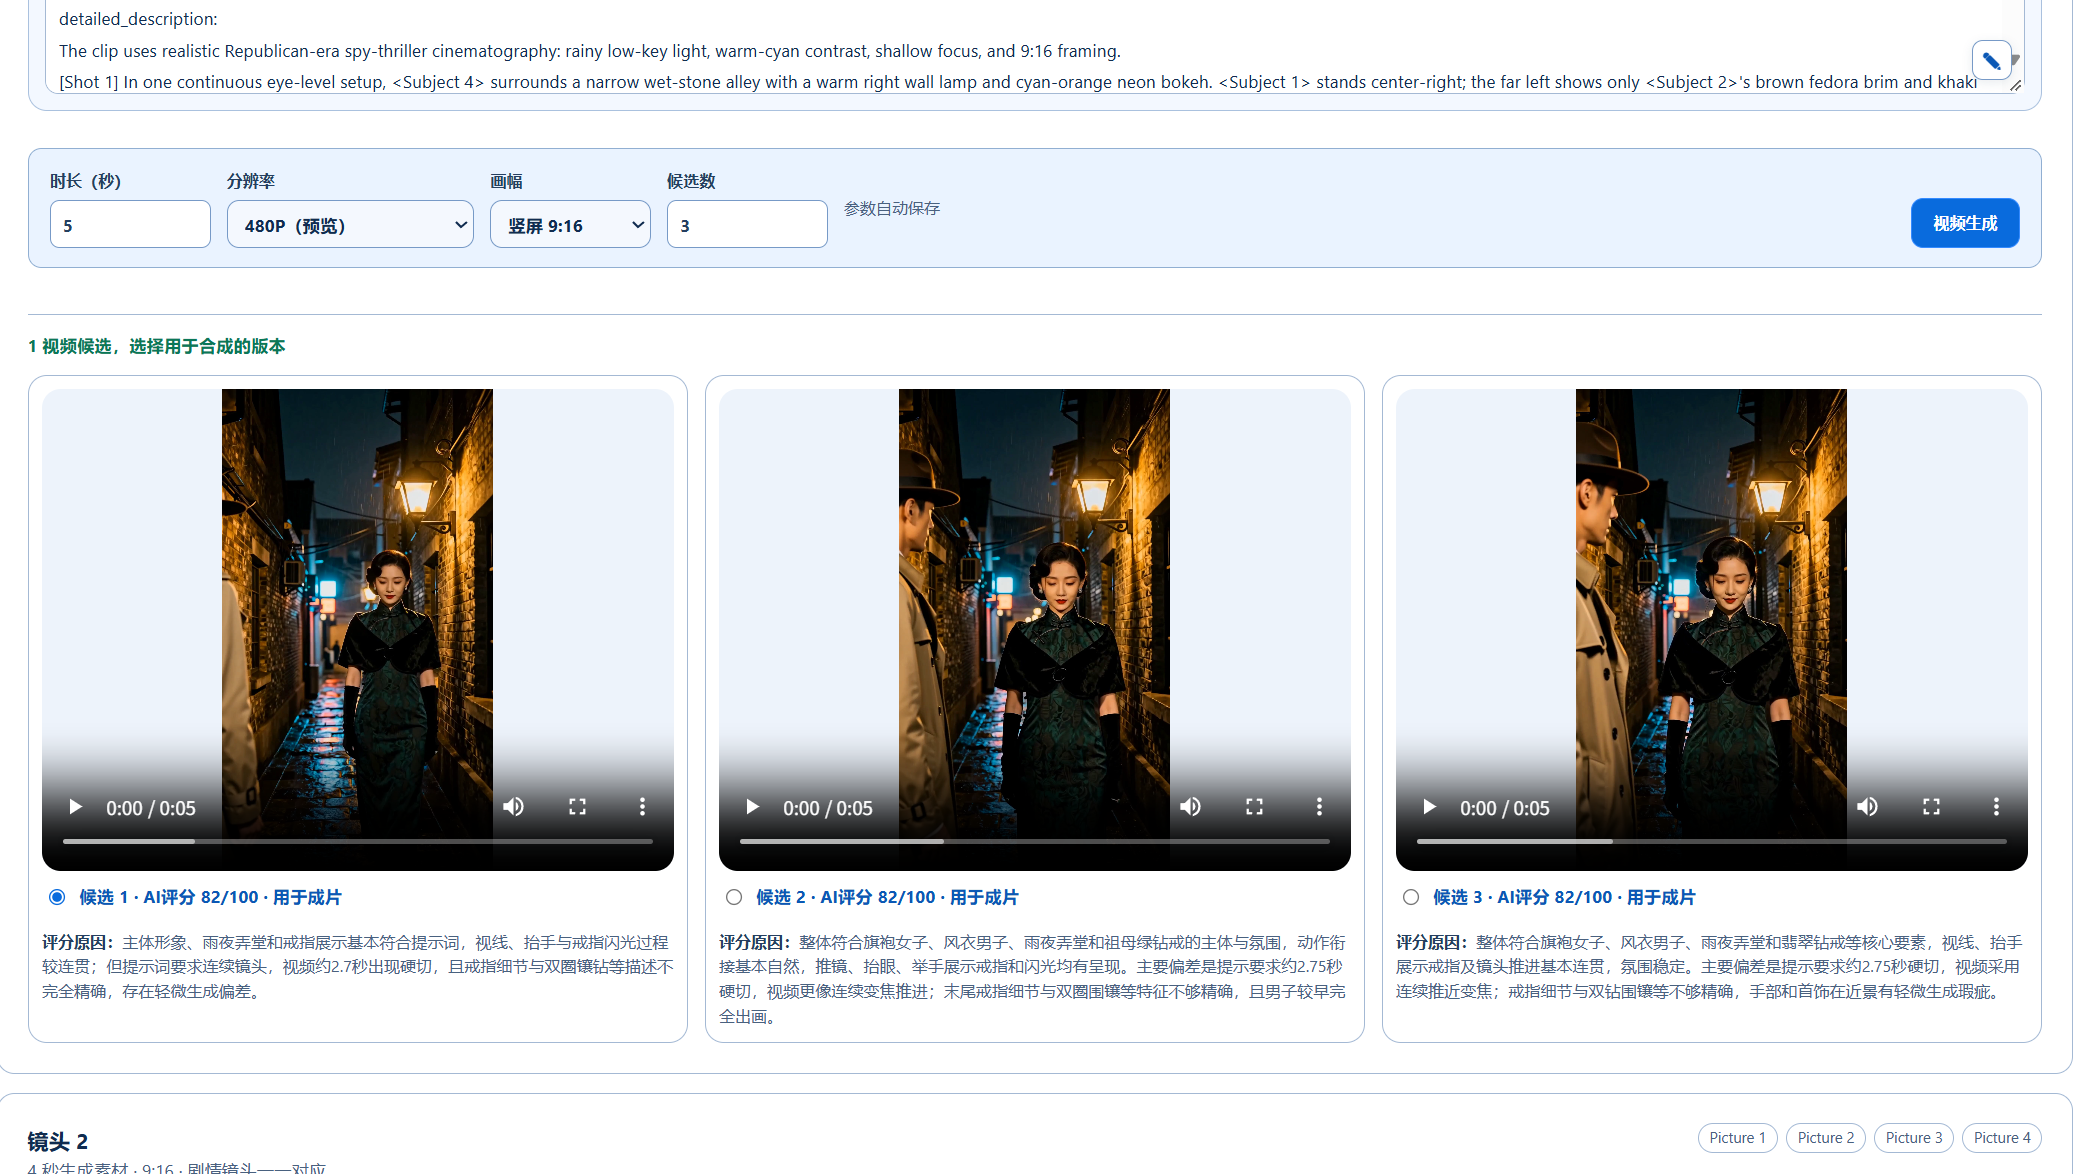Image resolution: width=2099 pixels, height=1174 pixels.
Task: Mute candidate 1 video
Action: pos(513,807)
